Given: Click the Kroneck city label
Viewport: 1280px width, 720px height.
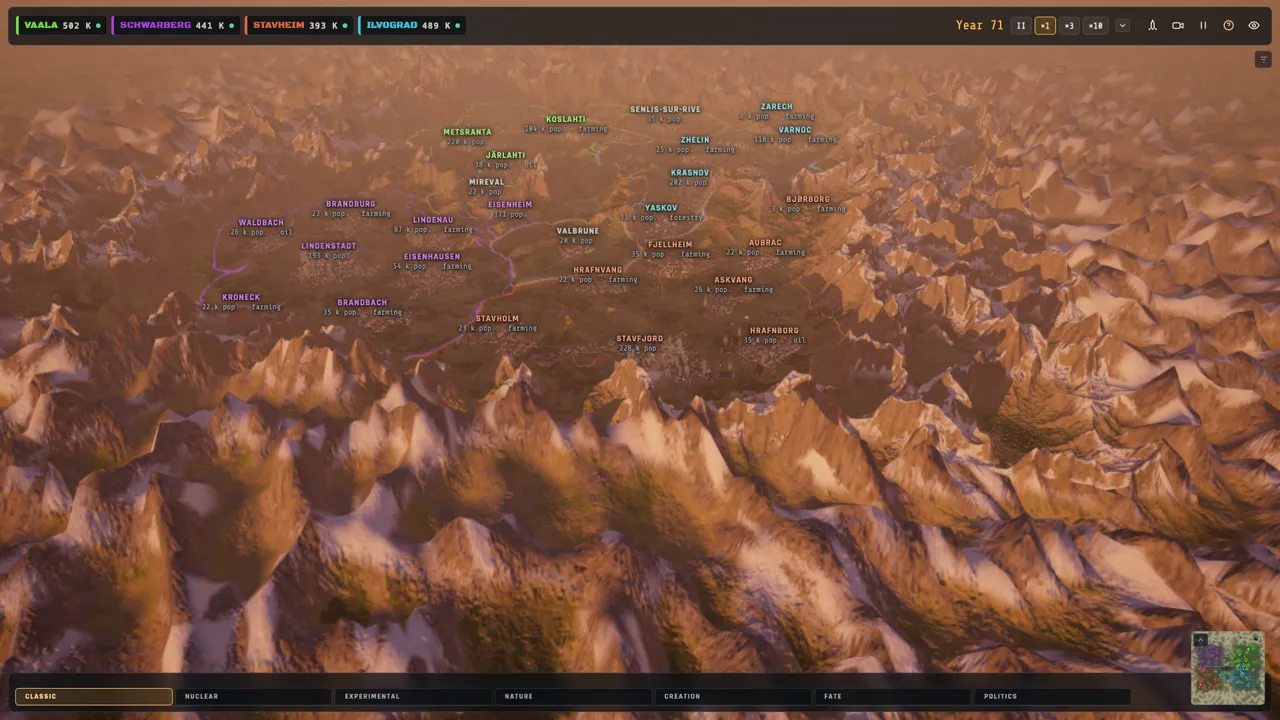Looking at the screenshot, I should pos(241,297).
